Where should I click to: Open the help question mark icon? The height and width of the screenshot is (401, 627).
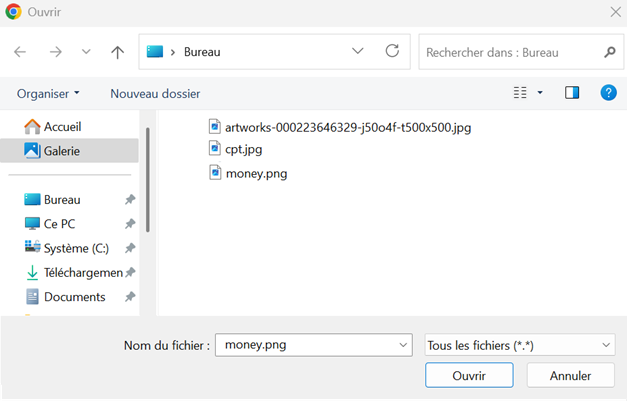pos(607,93)
